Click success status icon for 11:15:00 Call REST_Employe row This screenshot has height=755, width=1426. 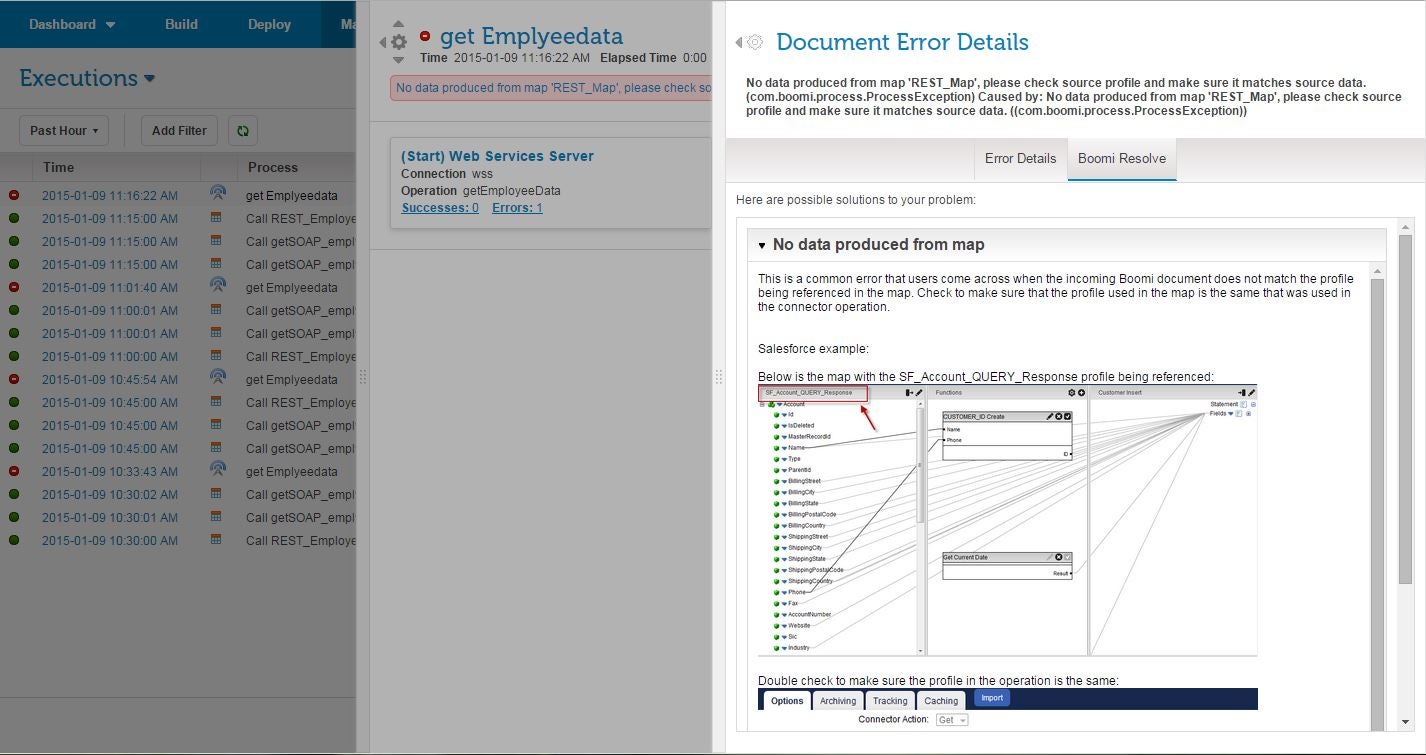(14, 218)
